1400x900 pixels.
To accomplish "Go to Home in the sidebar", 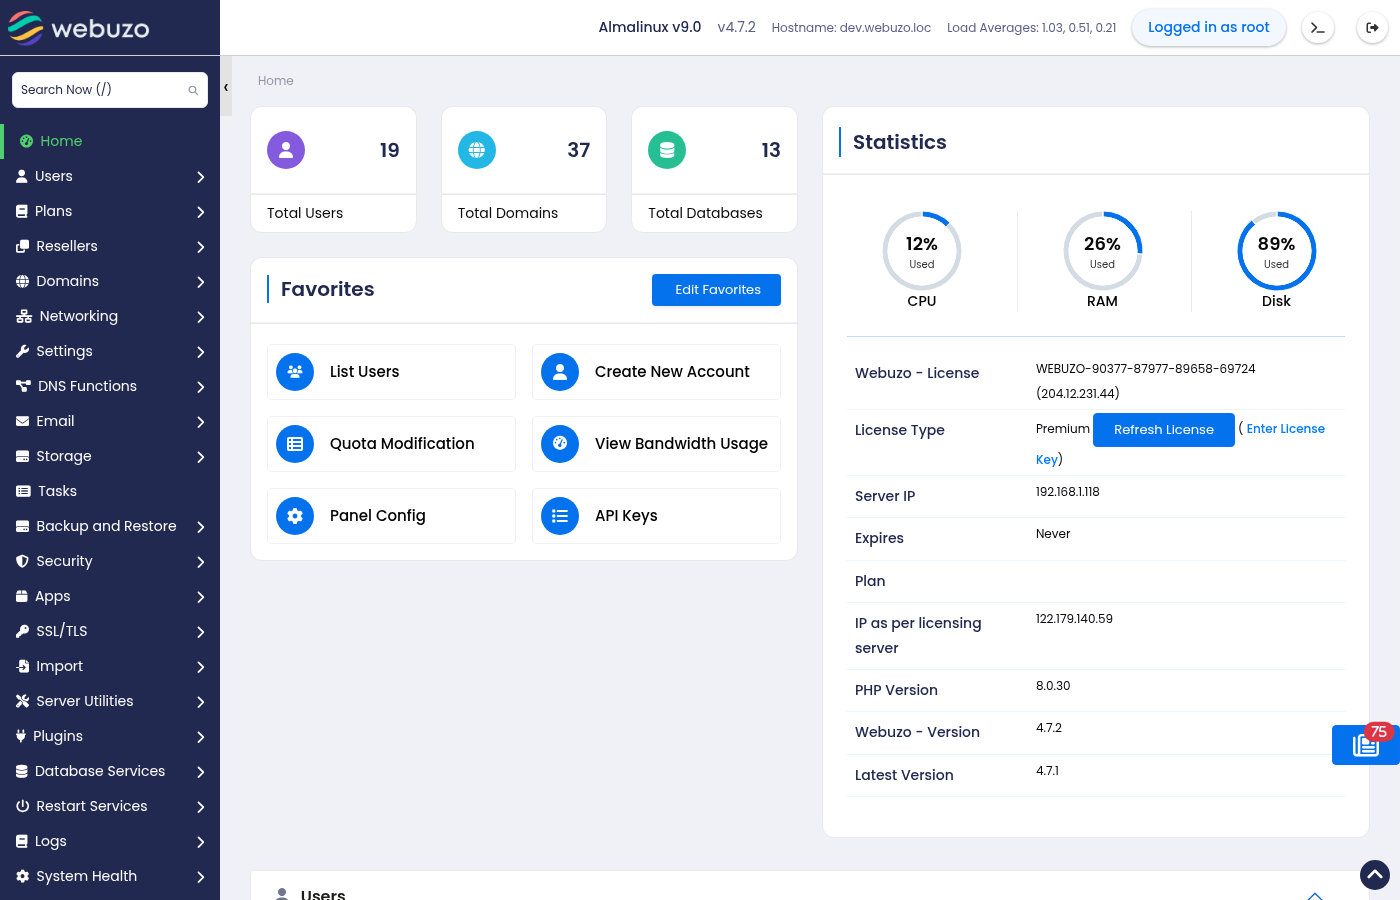I will click(110, 141).
